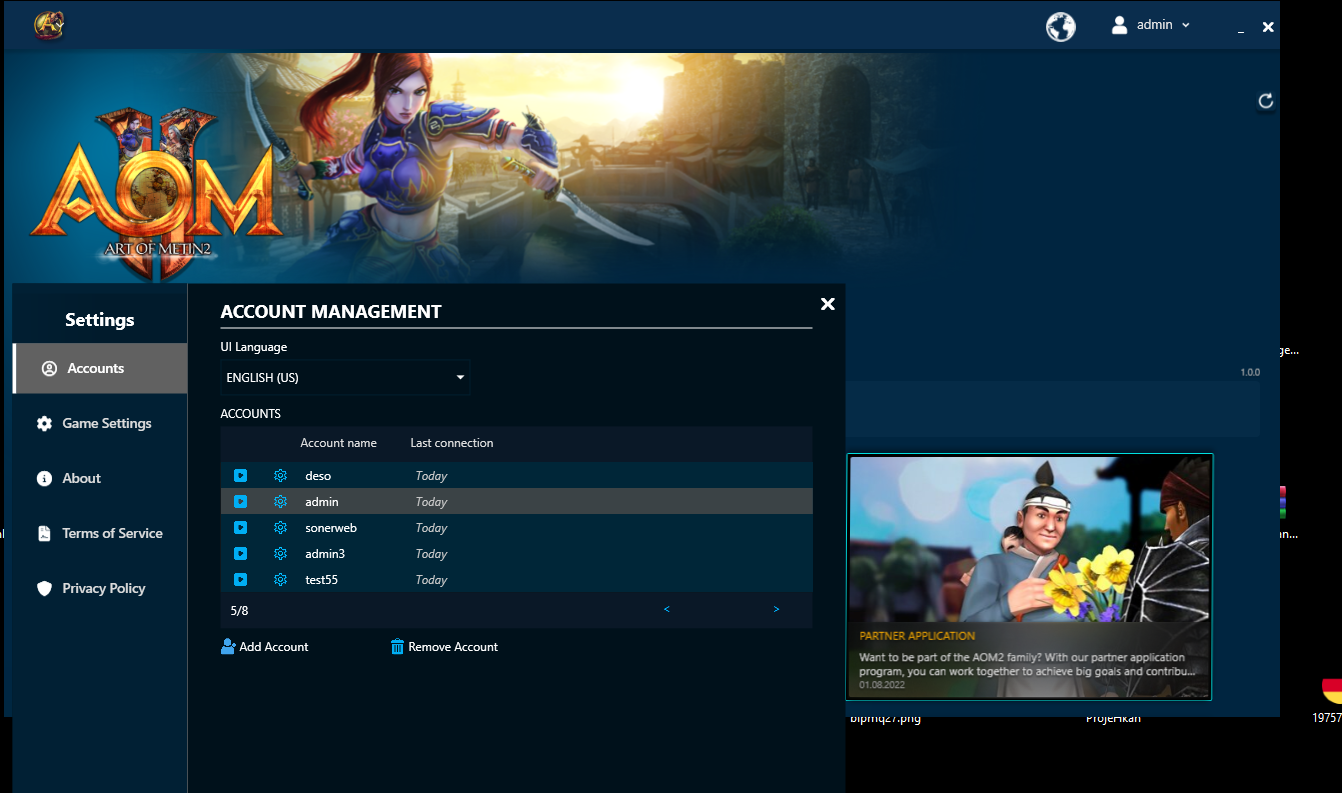
Task: Click the Last connection column header
Action: [x=452, y=443]
